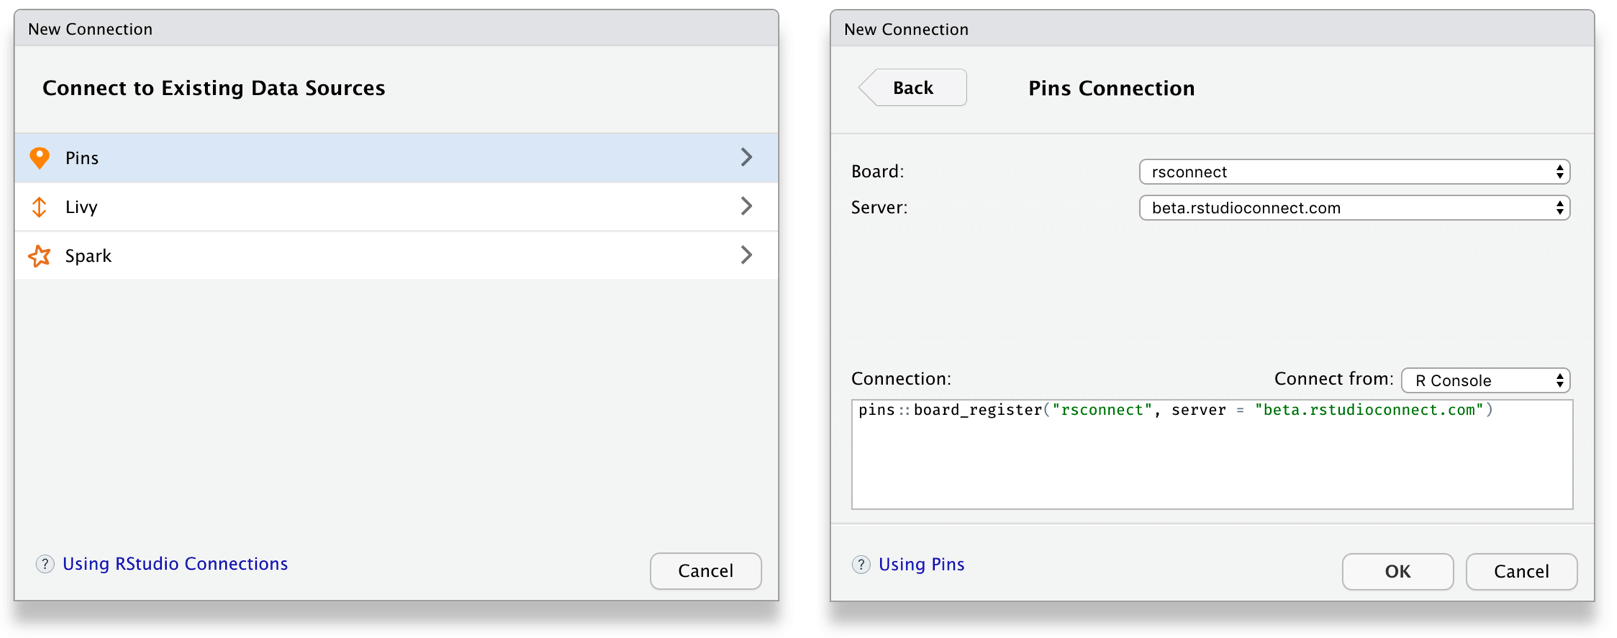Cancel the Pins Connection dialog
Screen dimensions: 1617x638
[x=1521, y=571]
